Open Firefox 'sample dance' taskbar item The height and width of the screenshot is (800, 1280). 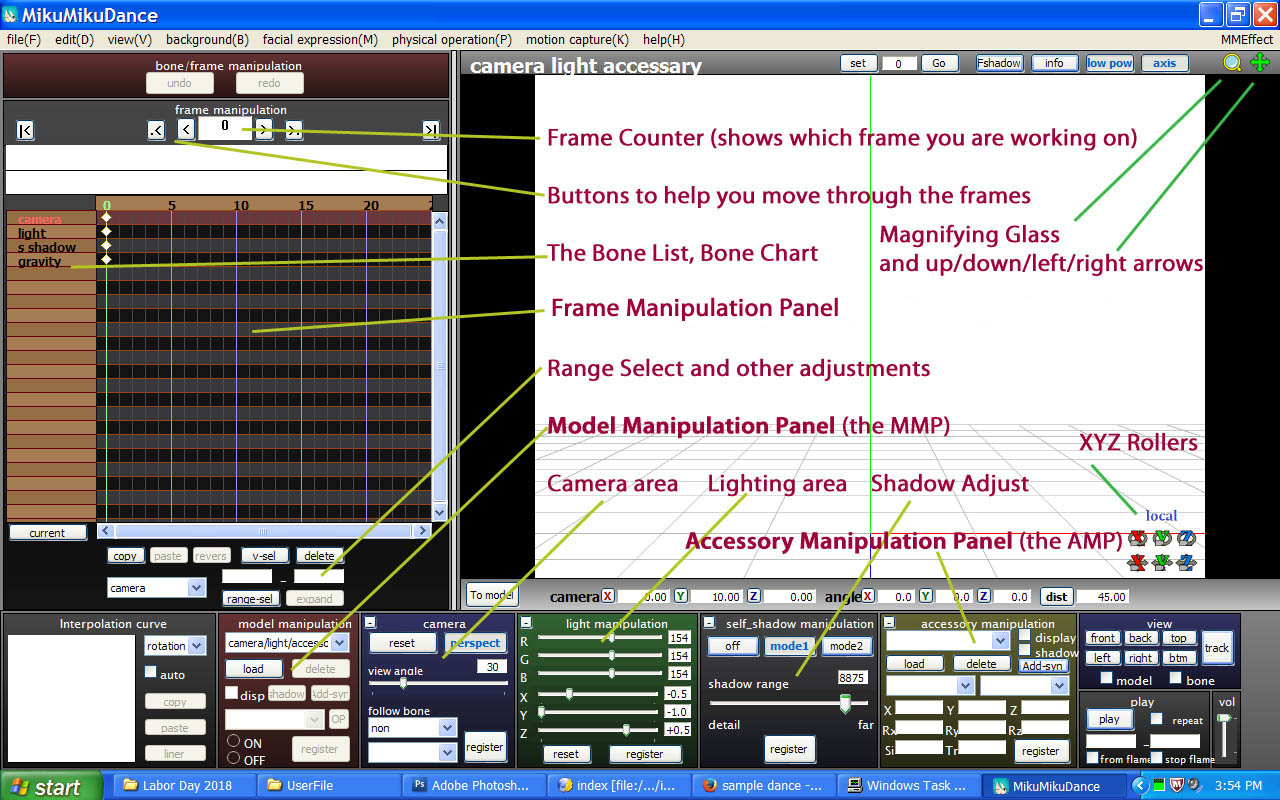point(764,786)
